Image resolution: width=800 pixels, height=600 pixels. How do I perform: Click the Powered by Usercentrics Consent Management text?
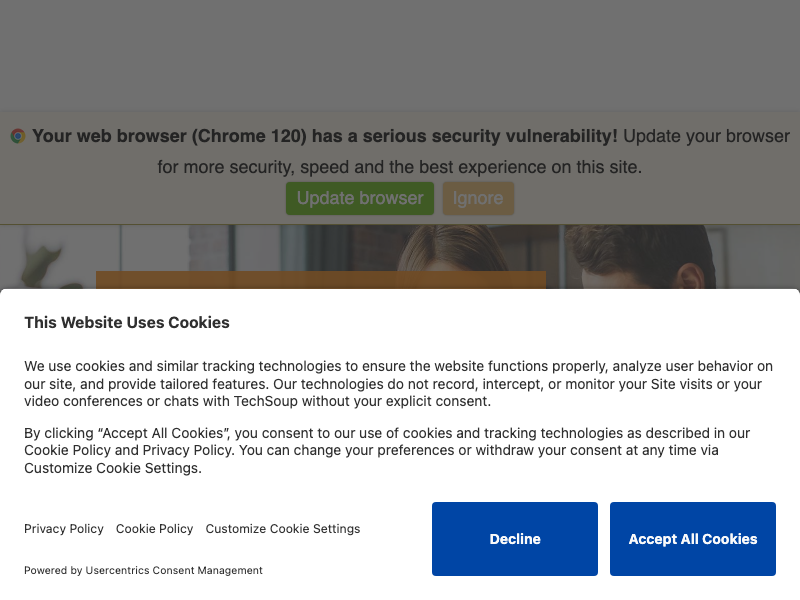point(143,570)
